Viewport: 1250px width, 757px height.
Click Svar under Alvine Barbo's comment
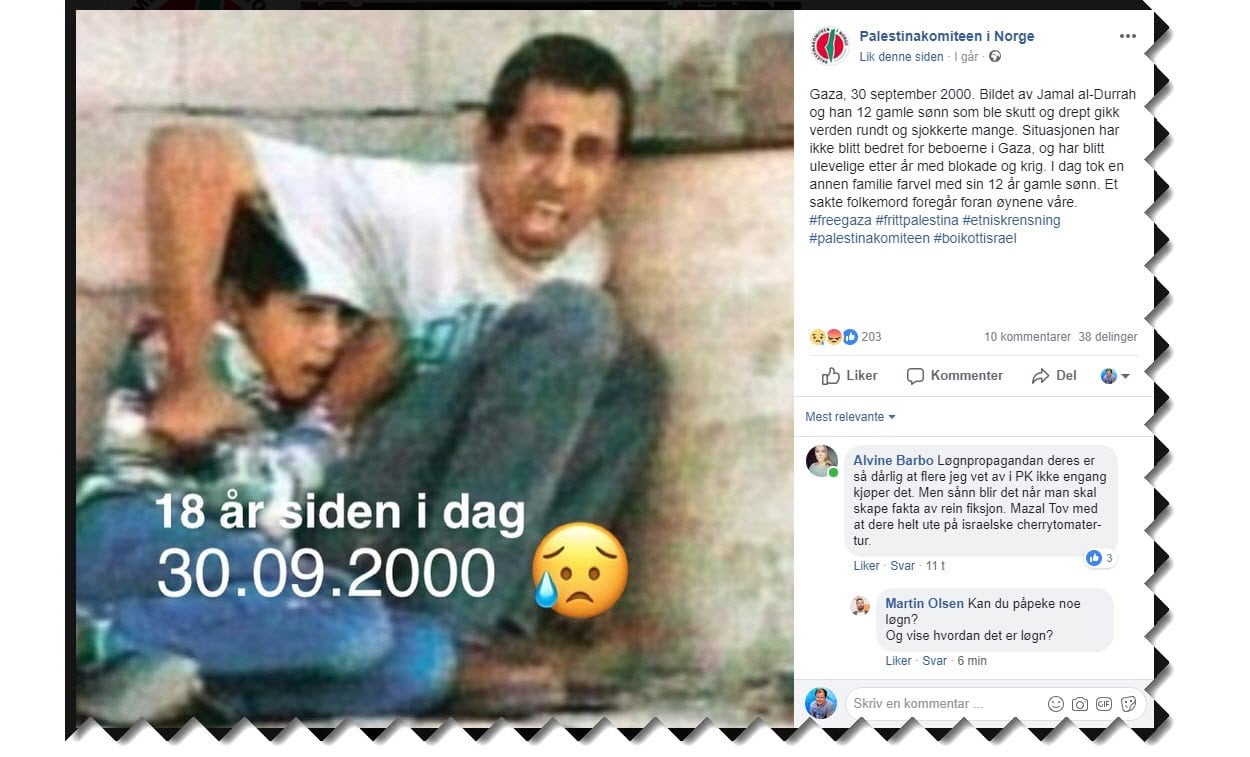pos(903,566)
